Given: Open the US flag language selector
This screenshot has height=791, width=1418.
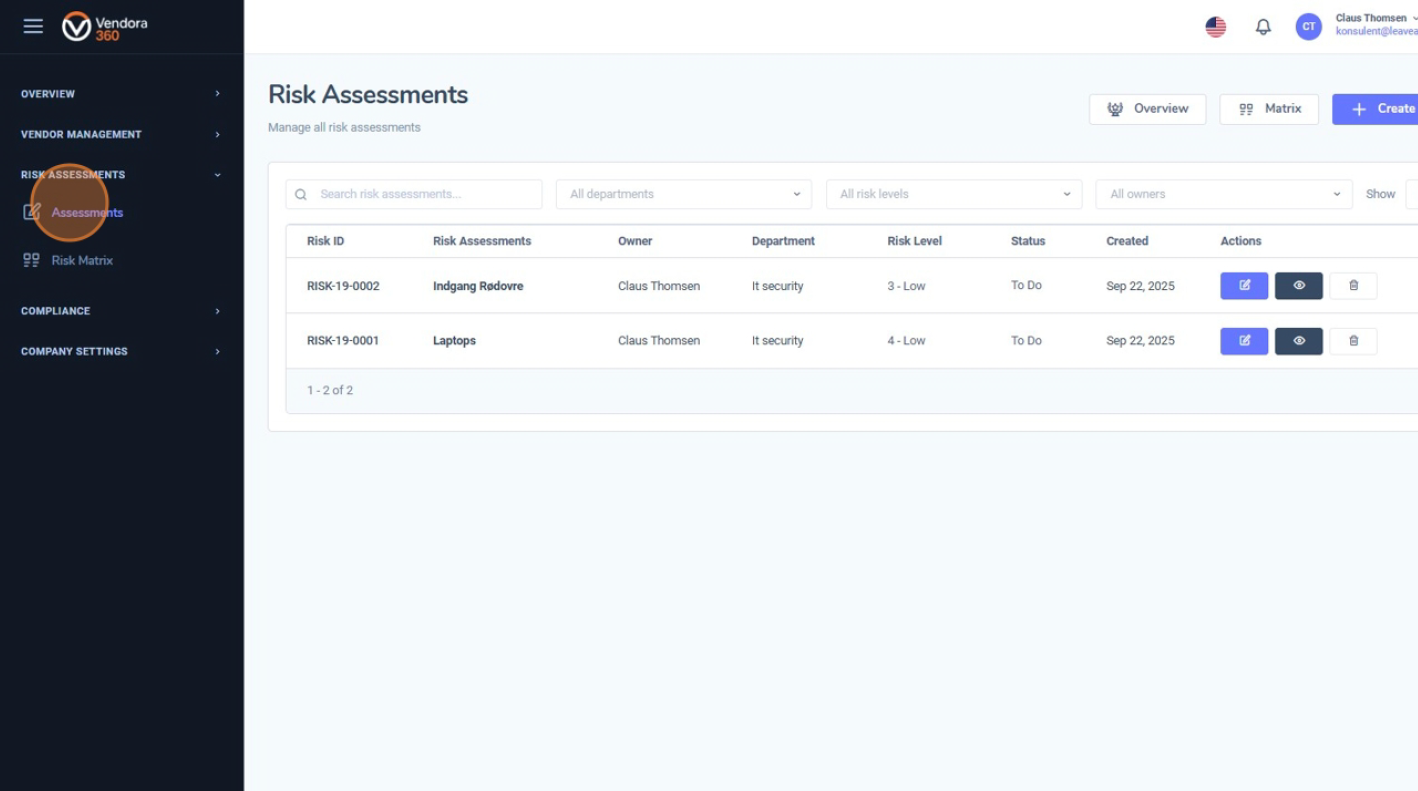Looking at the screenshot, I should (x=1215, y=26).
